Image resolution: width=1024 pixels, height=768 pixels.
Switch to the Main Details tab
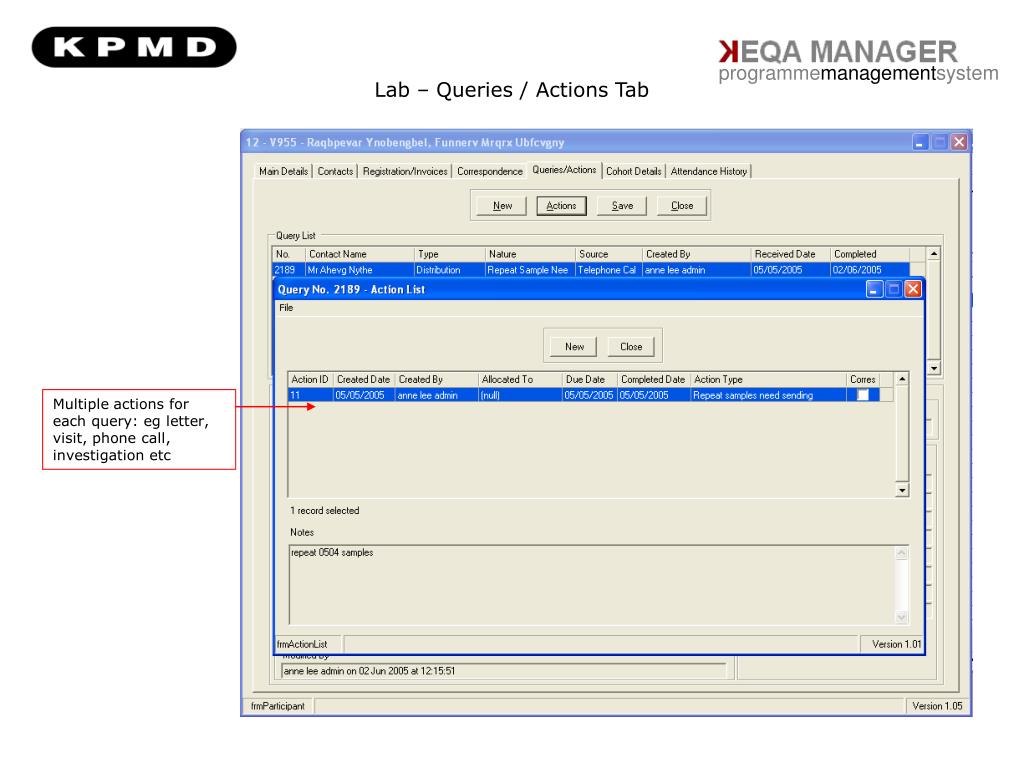[284, 171]
